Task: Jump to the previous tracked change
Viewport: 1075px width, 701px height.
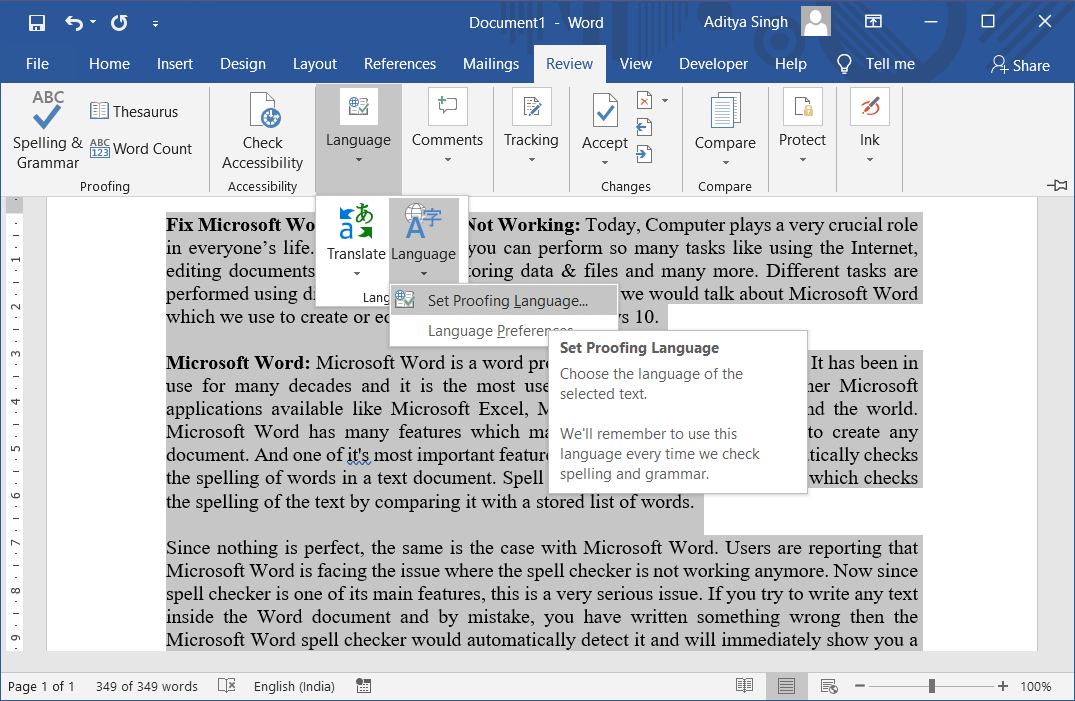Action: tap(645, 127)
